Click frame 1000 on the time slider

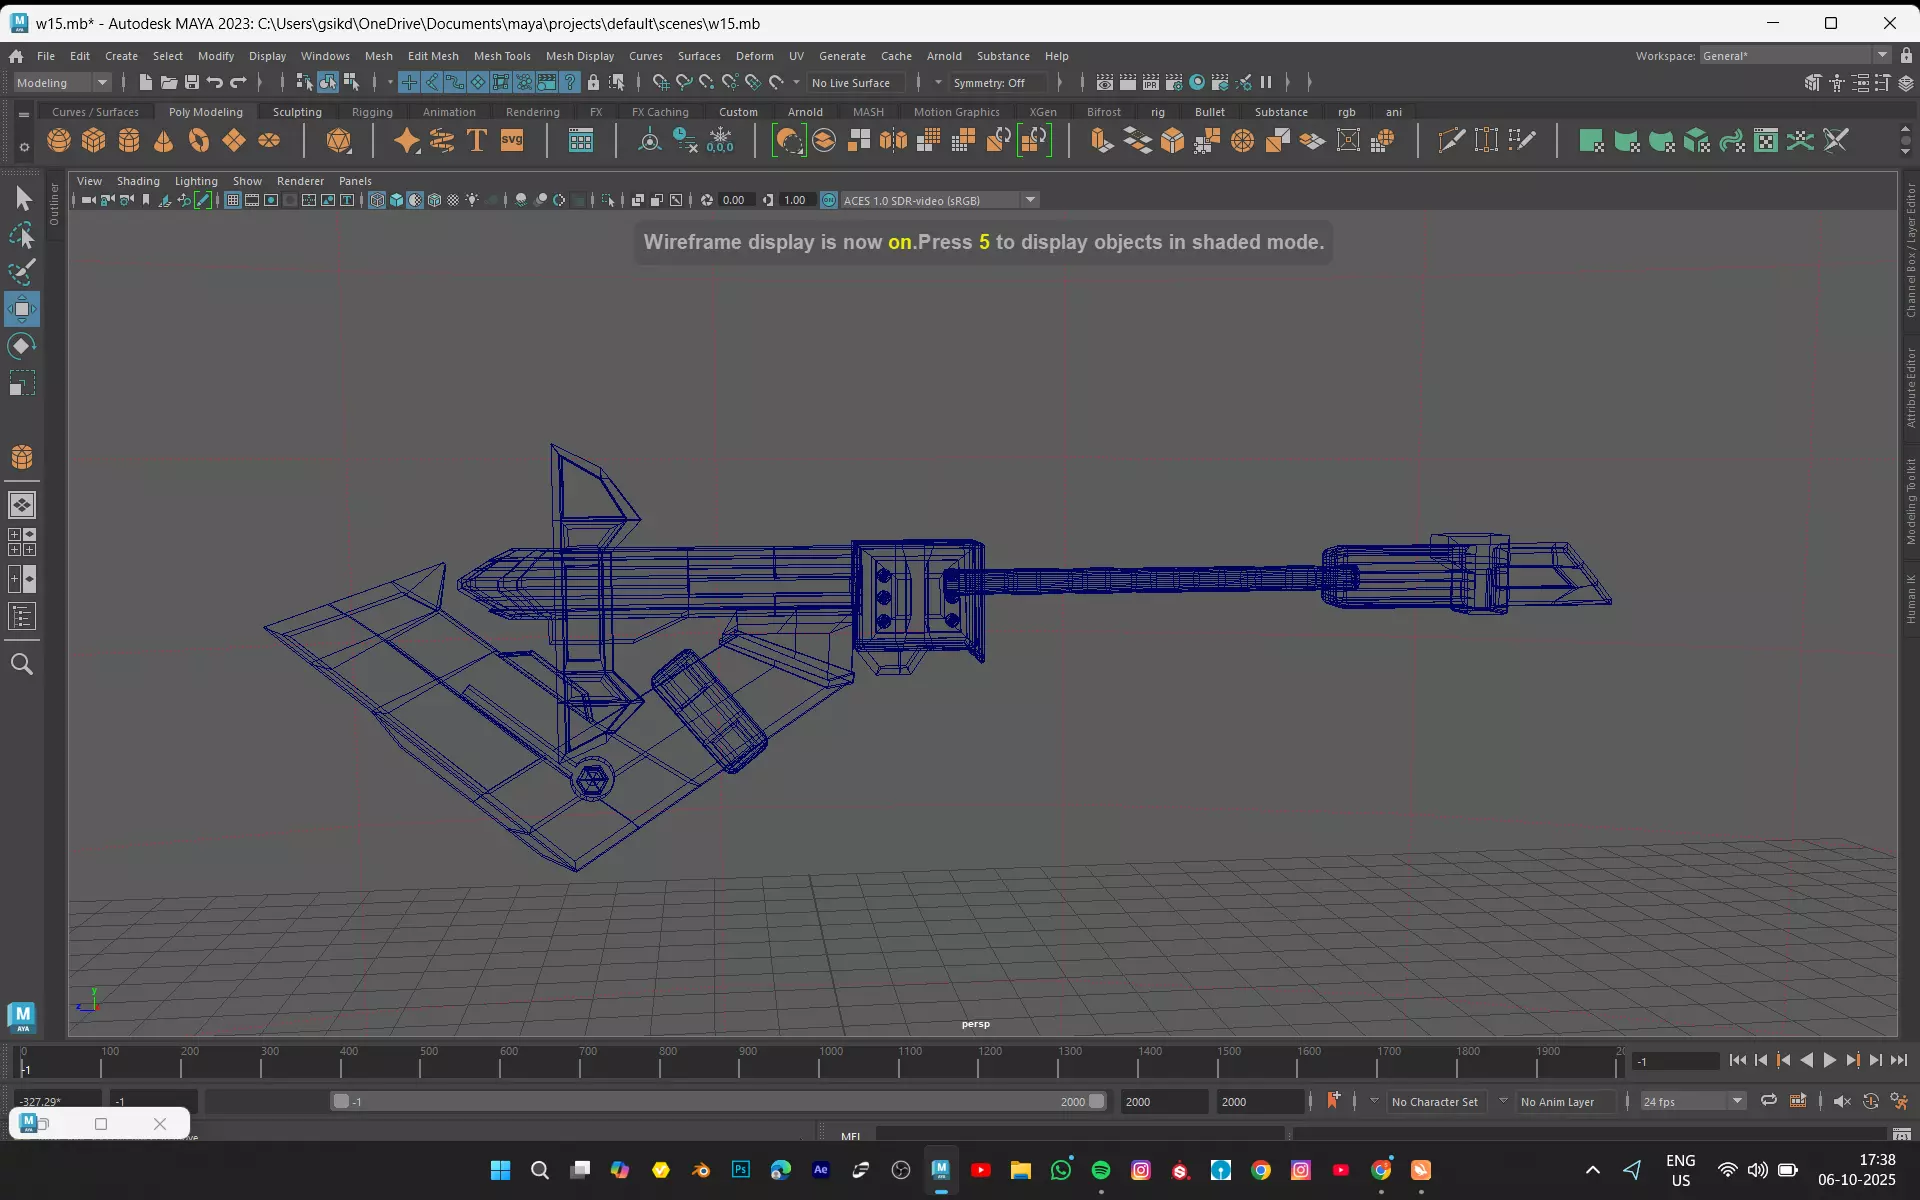tap(819, 1062)
